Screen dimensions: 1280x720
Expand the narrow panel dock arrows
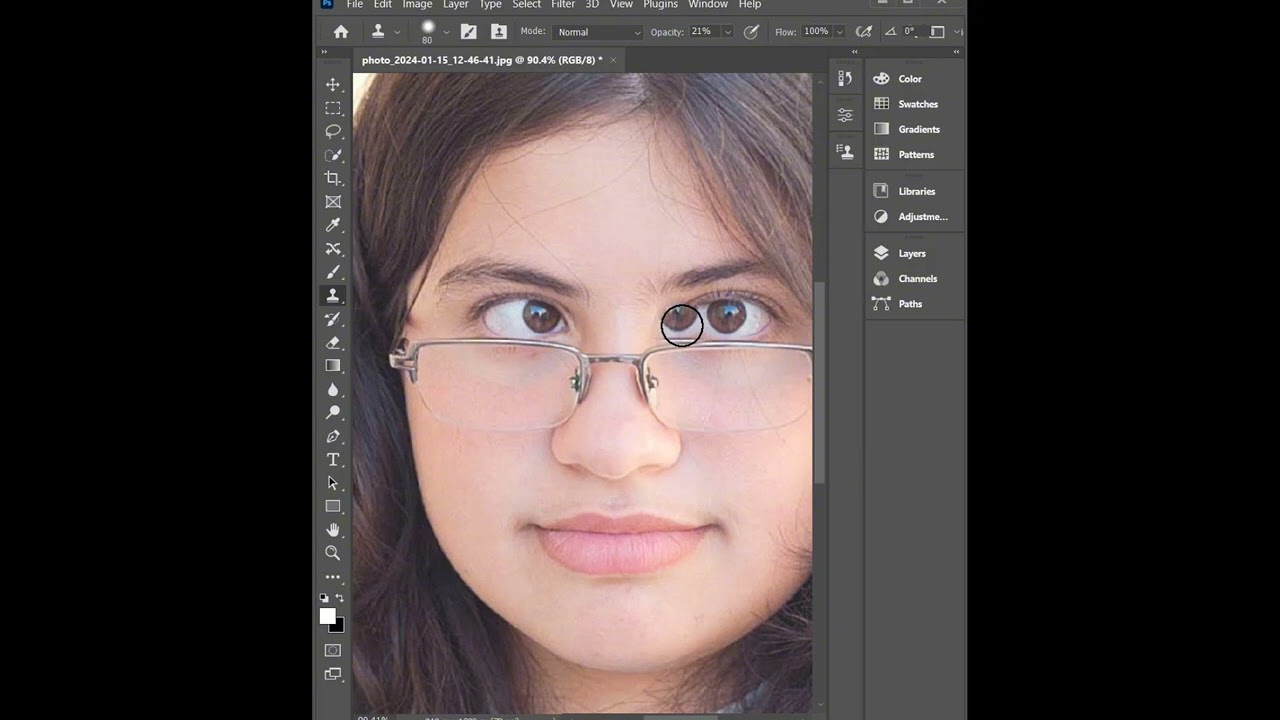[855, 52]
